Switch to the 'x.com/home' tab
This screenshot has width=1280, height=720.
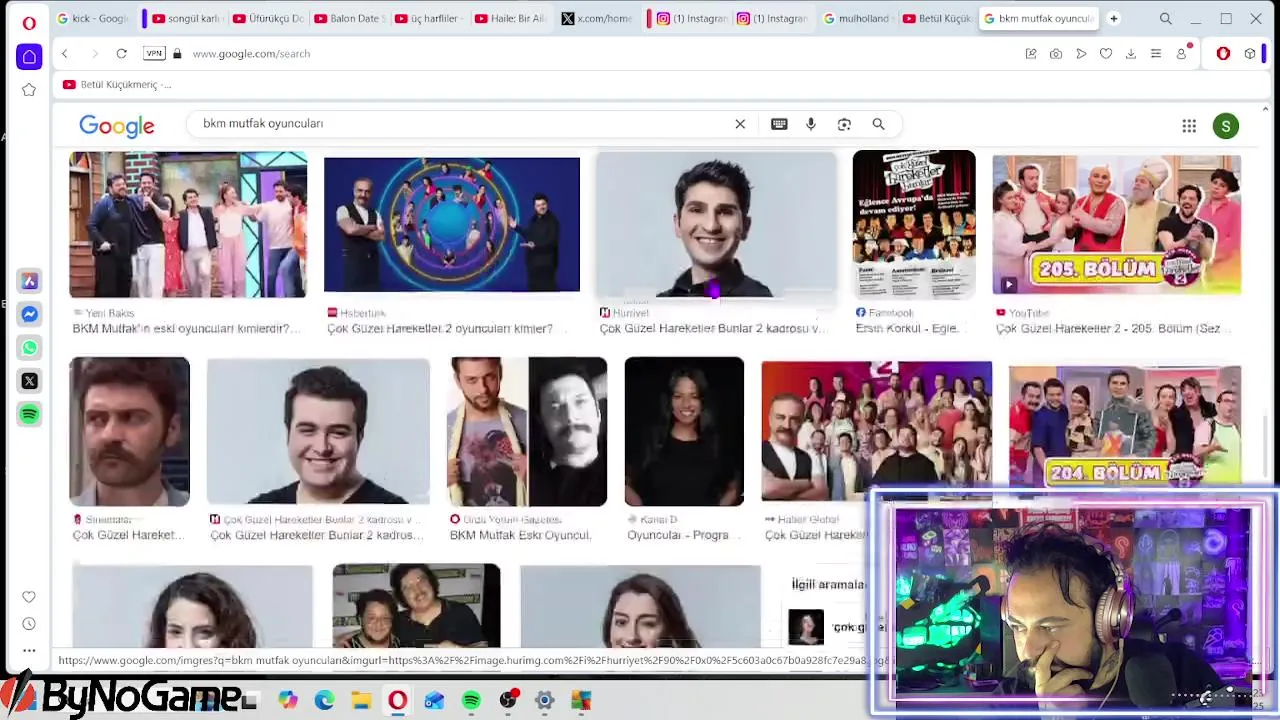pos(597,18)
